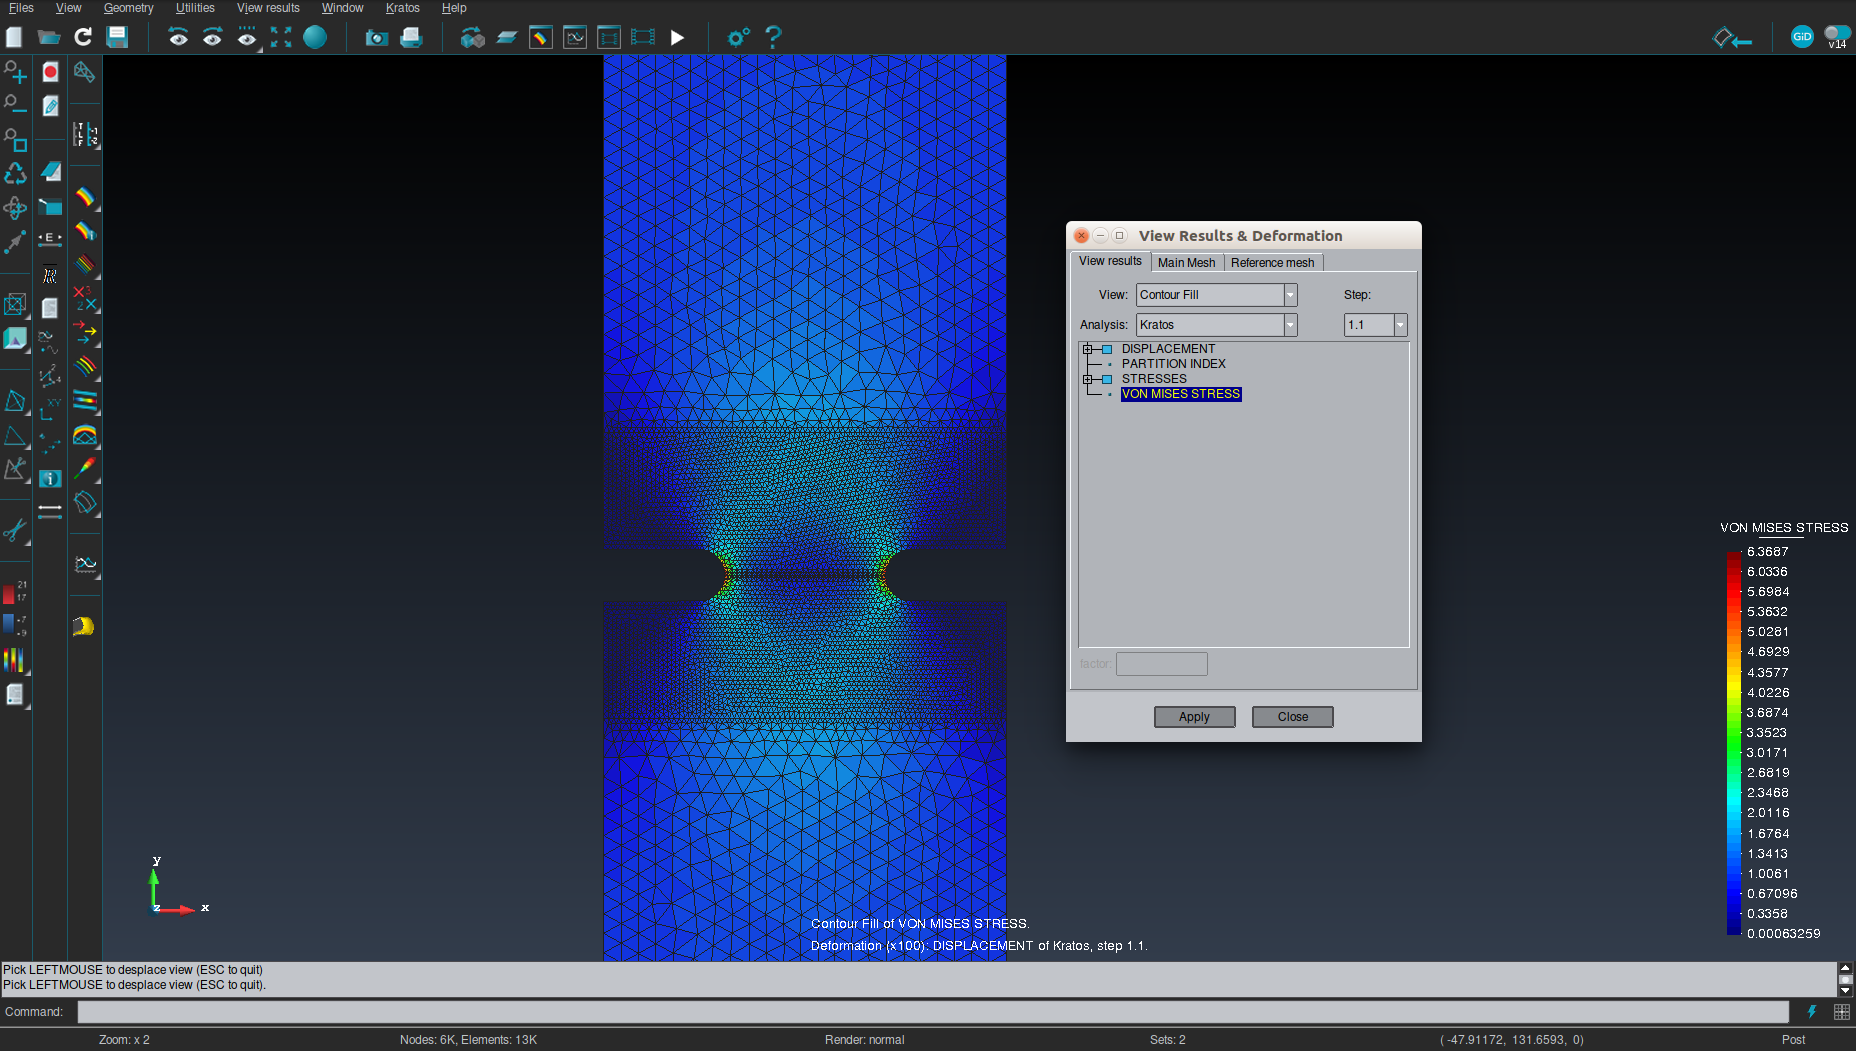Viewport: 1856px width, 1051px height.
Task: Switch to the Main Mesh tab
Action: (1187, 263)
